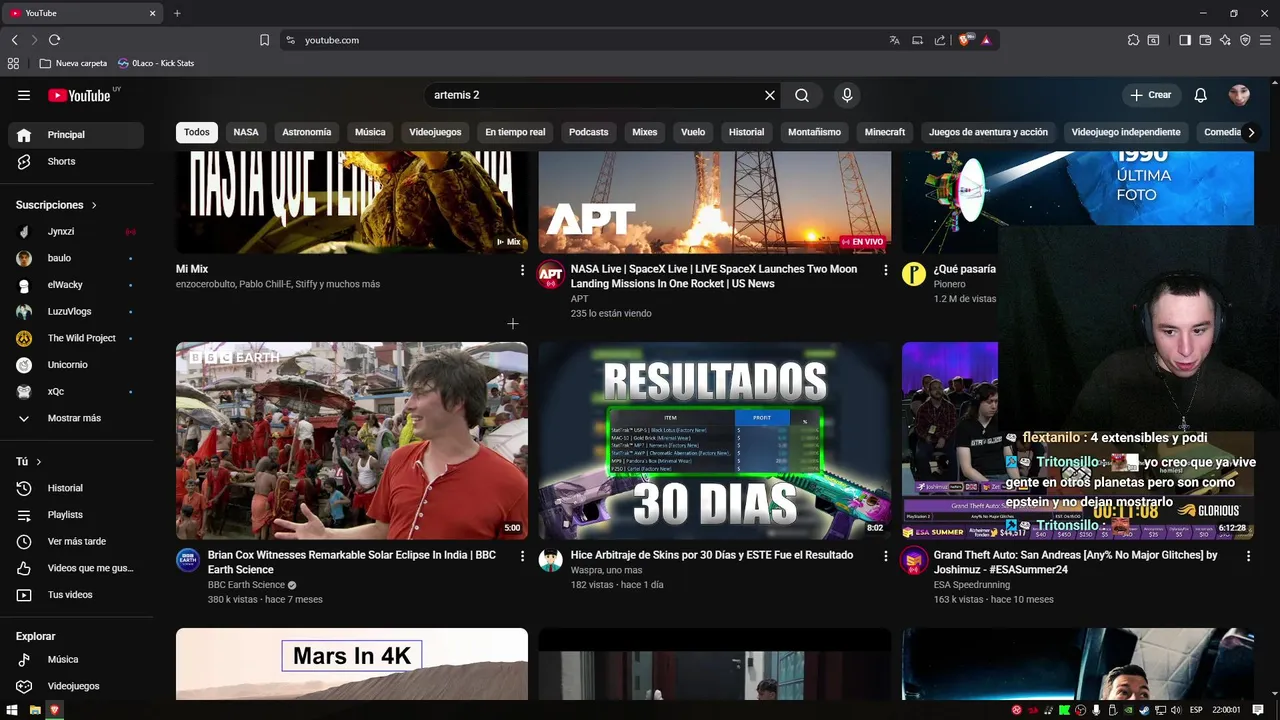Toggle the browser sidebar panel

(x=1185, y=40)
